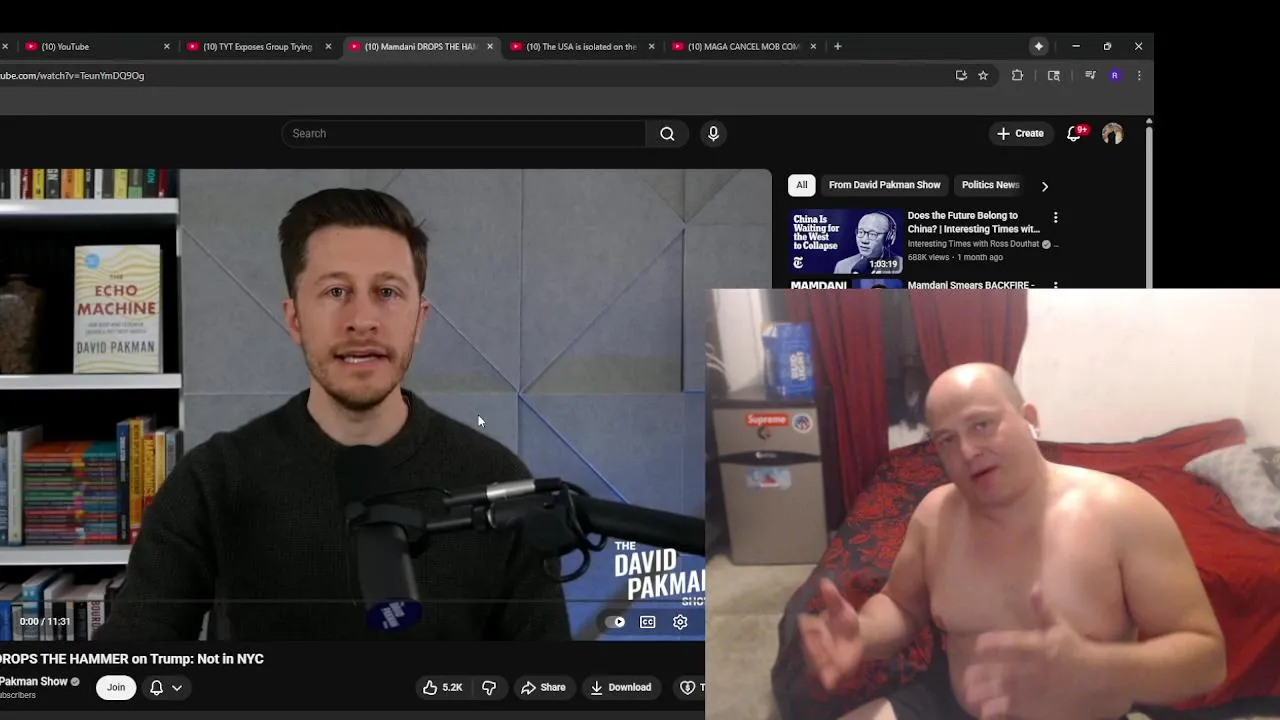Install the app via address bar icon
The height and width of the screenshot is (720, 1280).
[961, 75]
